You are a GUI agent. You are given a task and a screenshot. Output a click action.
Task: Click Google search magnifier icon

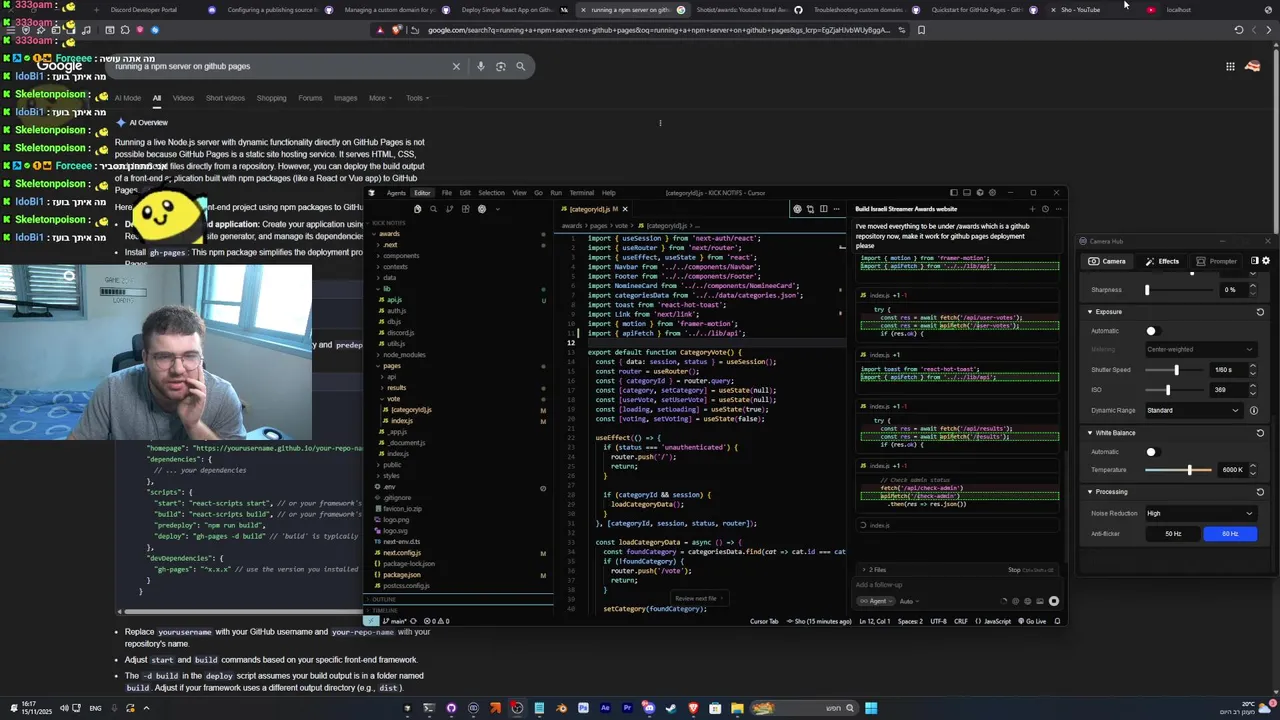(x=520, y=66)
